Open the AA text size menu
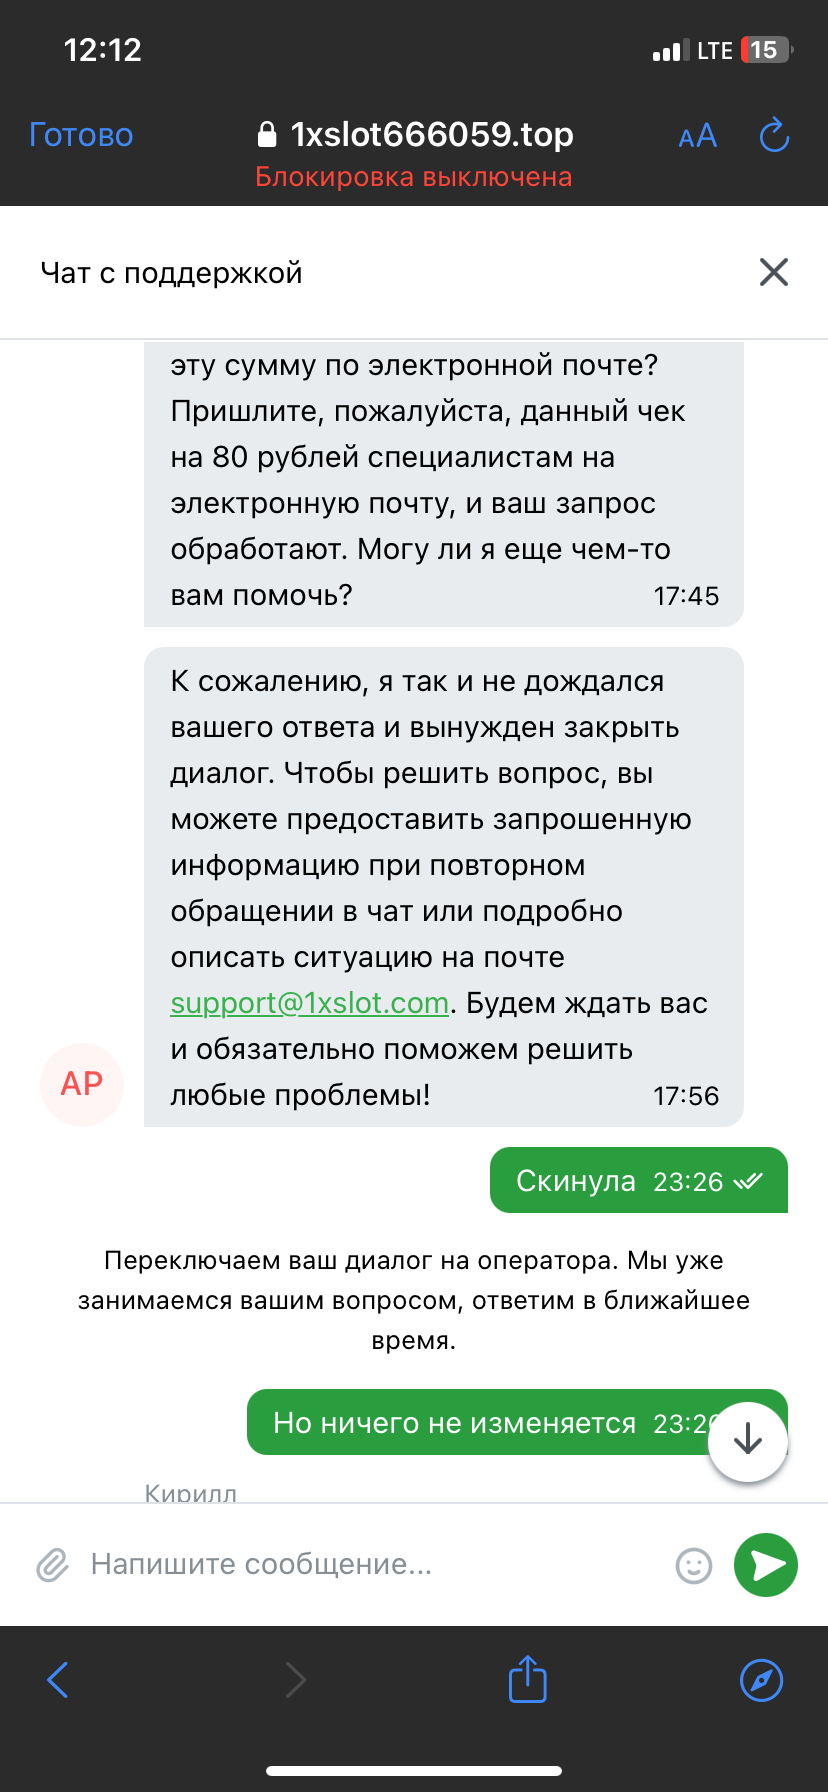Viewport: 828px width, 1792px height. coord(697,136)
